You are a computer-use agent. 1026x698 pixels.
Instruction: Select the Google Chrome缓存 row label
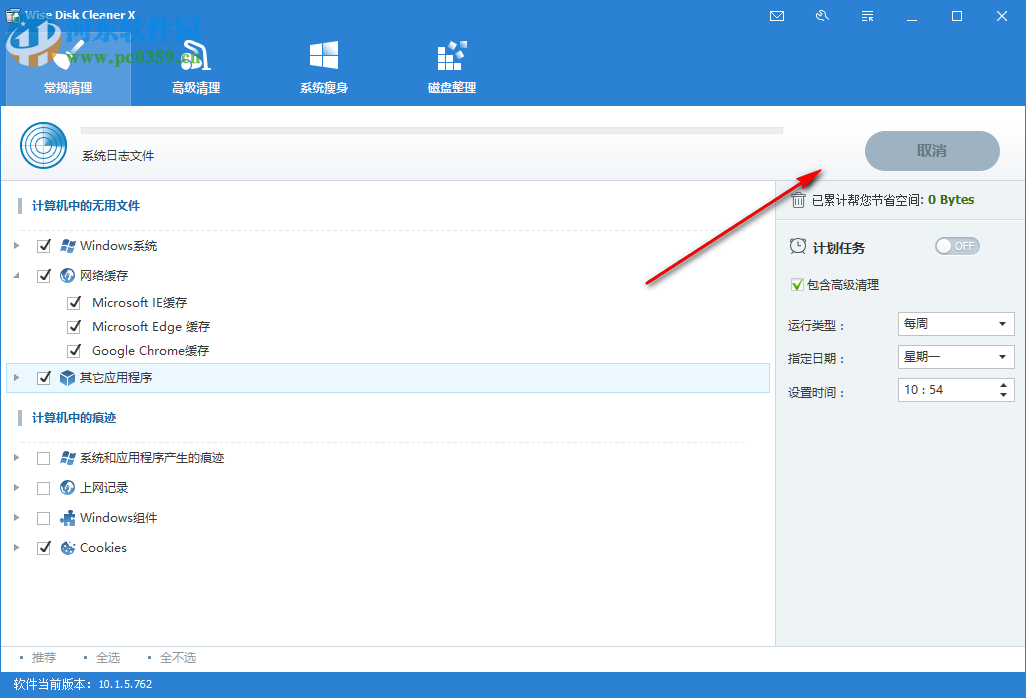(150, 351)
